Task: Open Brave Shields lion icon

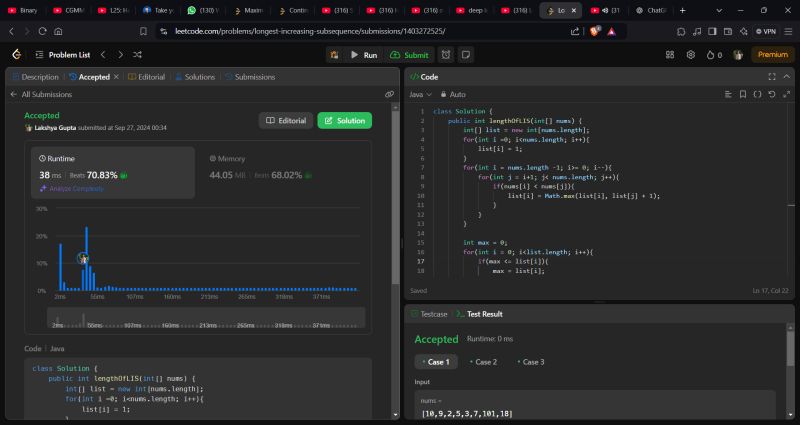Action: pos(594,31)
